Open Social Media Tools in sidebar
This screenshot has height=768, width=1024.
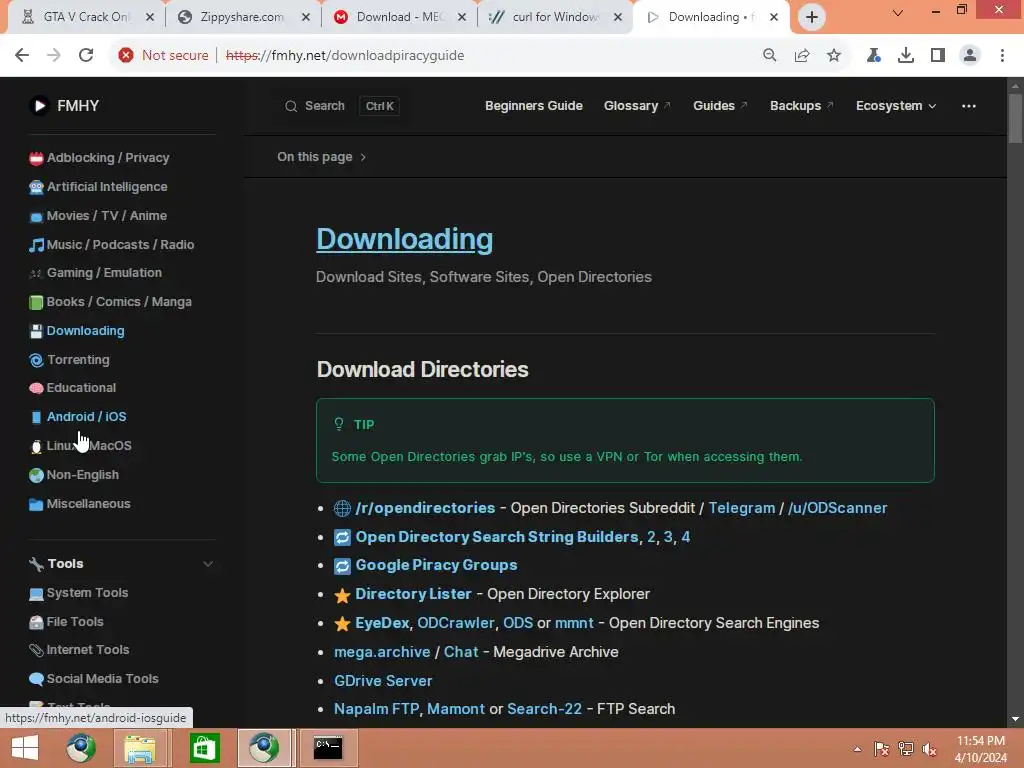click(x=93, y=679)
